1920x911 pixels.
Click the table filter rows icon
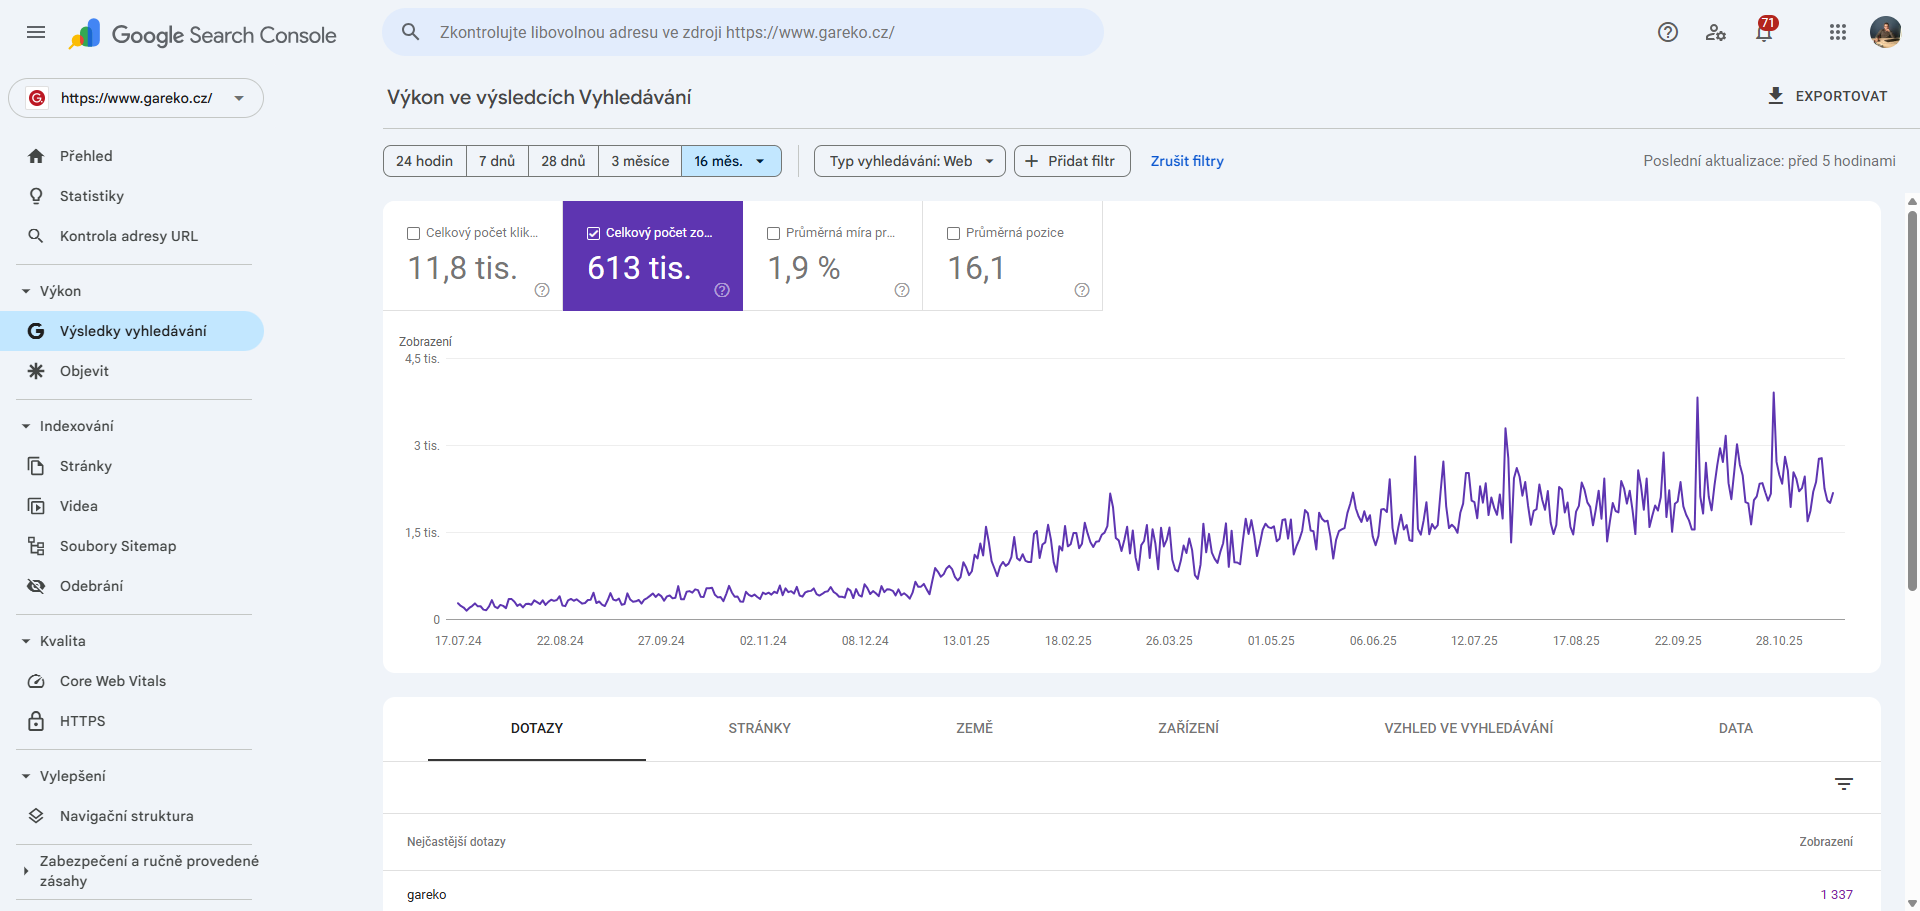[x=1844, y=784]
